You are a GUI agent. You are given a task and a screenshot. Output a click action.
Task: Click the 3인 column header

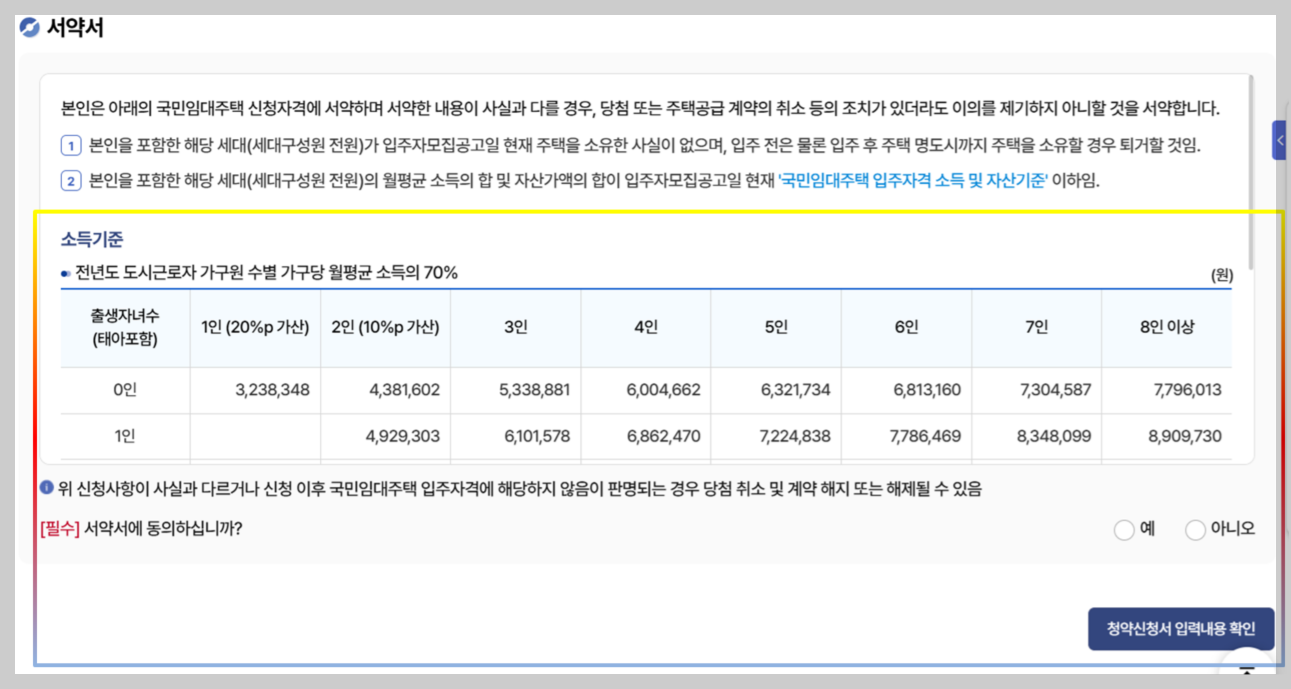tap(515, 327)
